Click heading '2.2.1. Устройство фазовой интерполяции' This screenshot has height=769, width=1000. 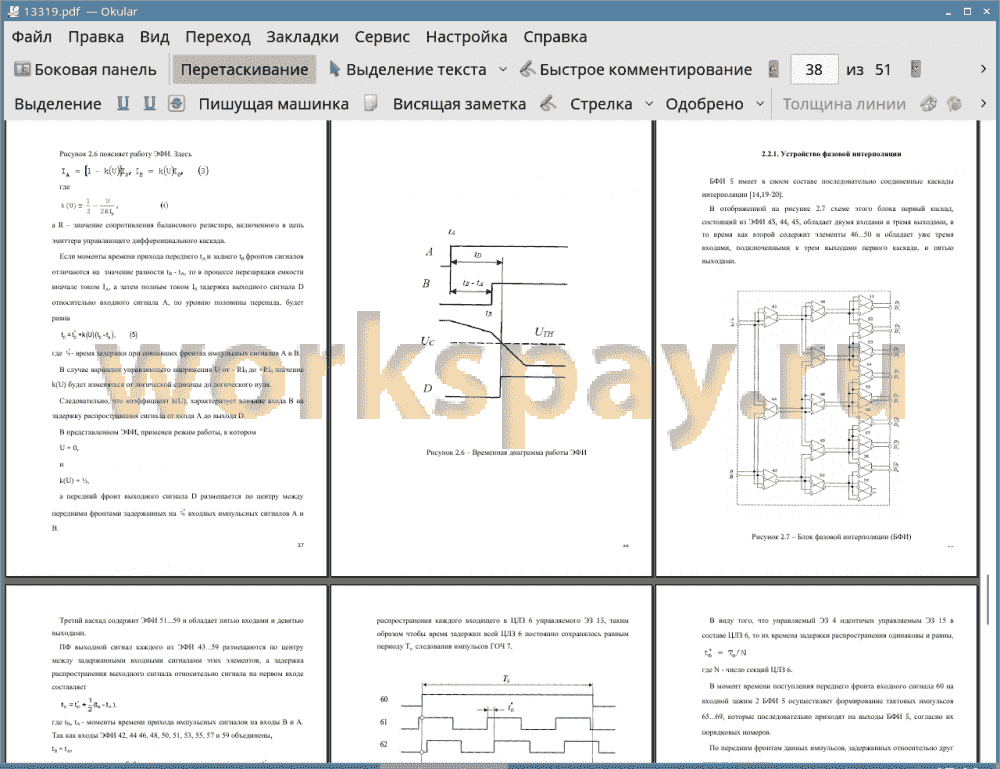[x=831, y=154]
